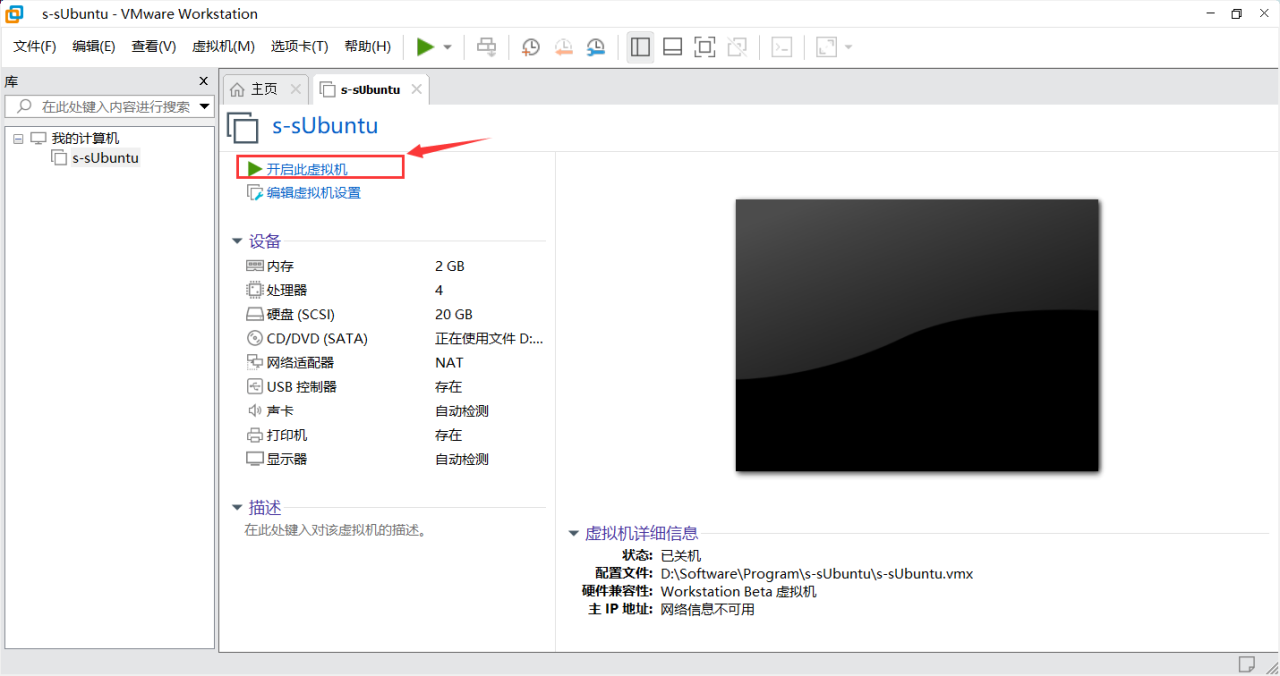Click the take snapshot toolbar icon
This screenshot has width=1280, height=676.
coord(531,47)
